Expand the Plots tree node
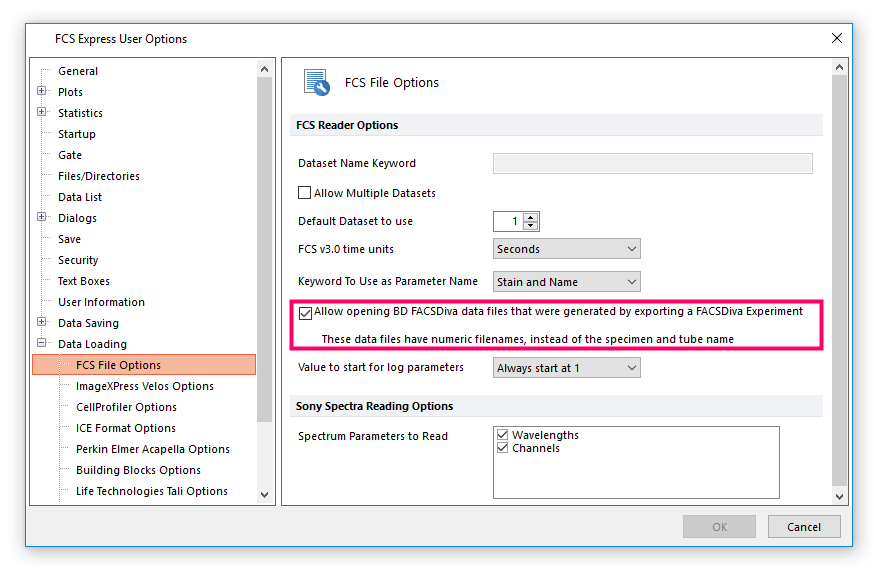This screenshot has height=578, width=874. 42,91
